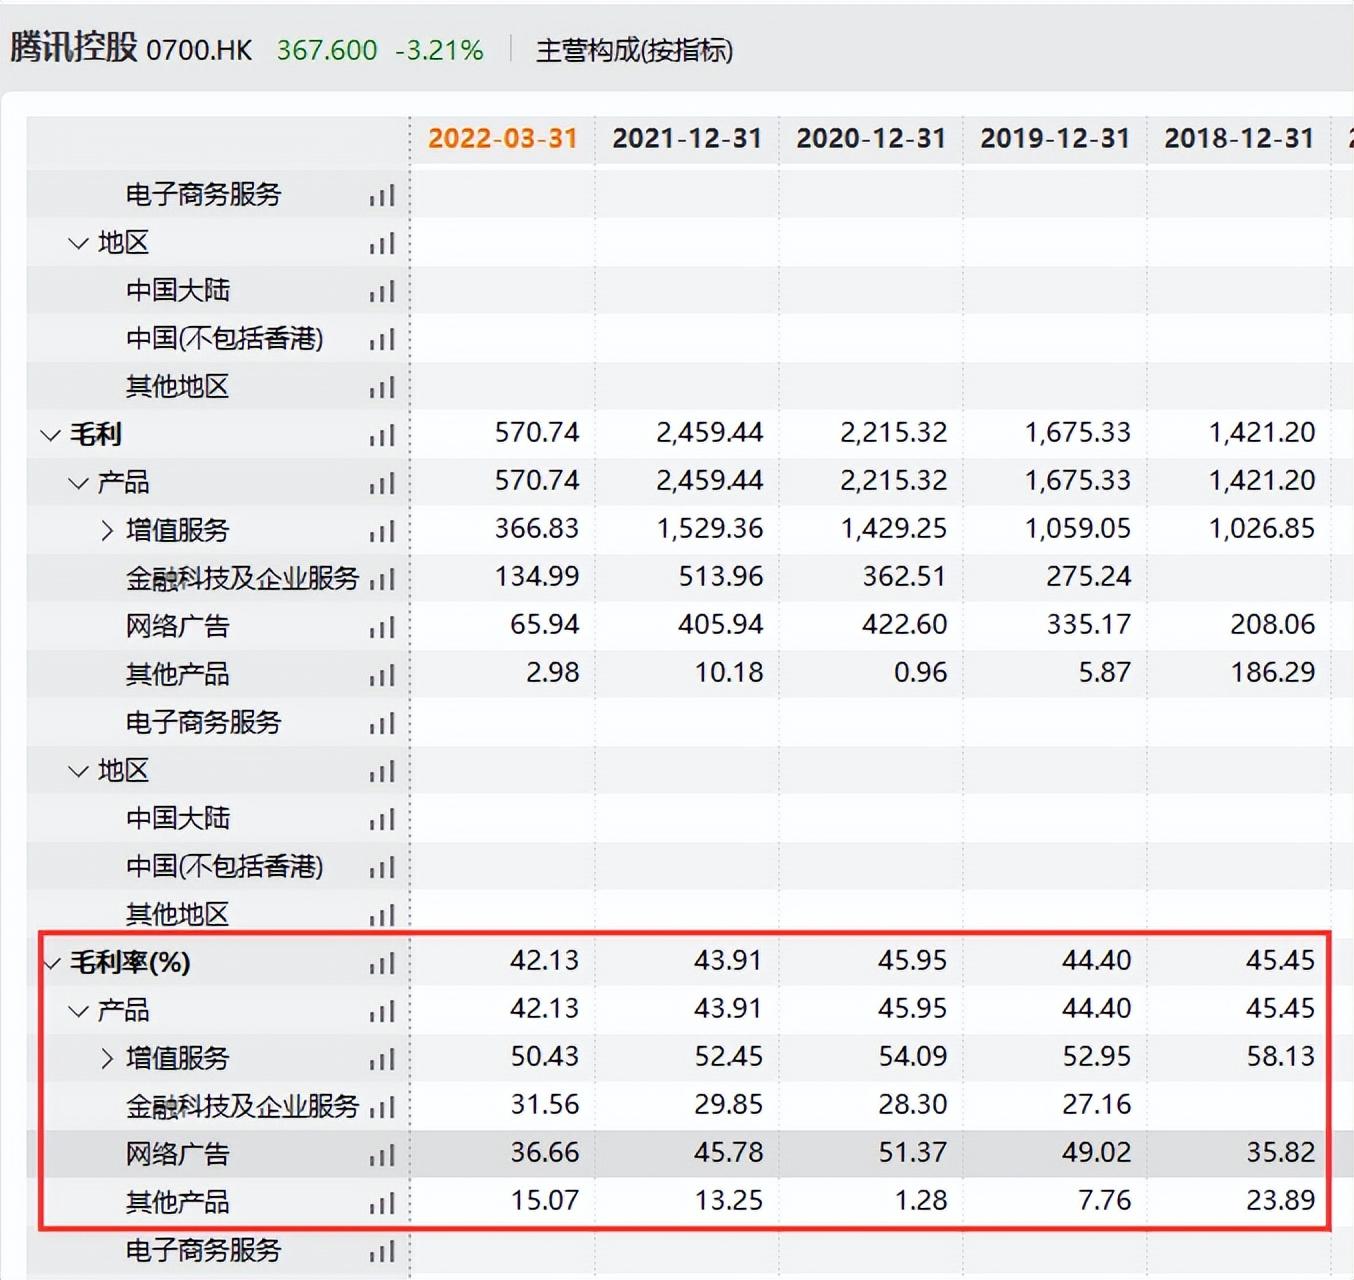
Task: Click the cell value 186.29
Action: point(1272,673)
